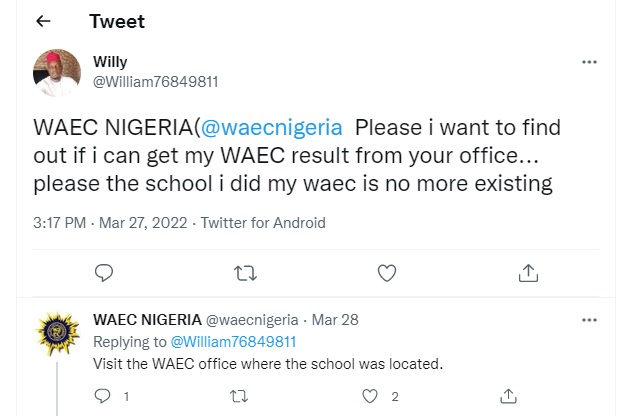Open the Twitter for Android source link
Viewport: 621px width, 416px height.
(x=263, y=222)
